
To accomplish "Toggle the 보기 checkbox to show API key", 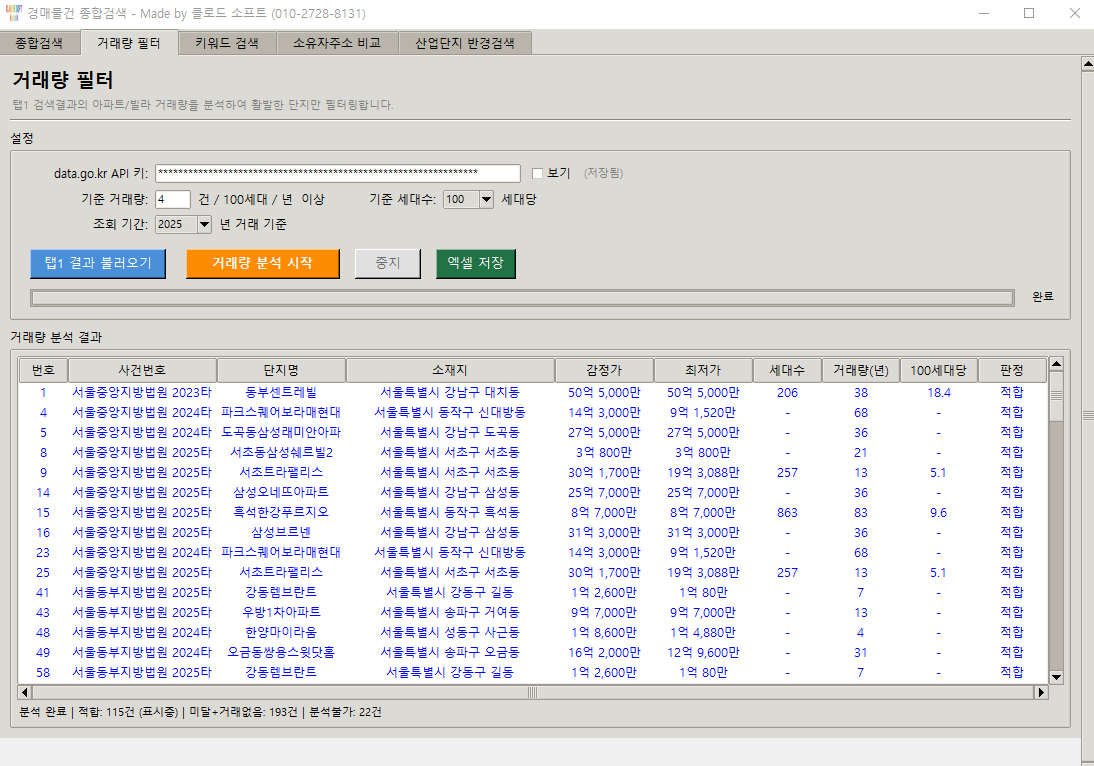I will (537, 173).
